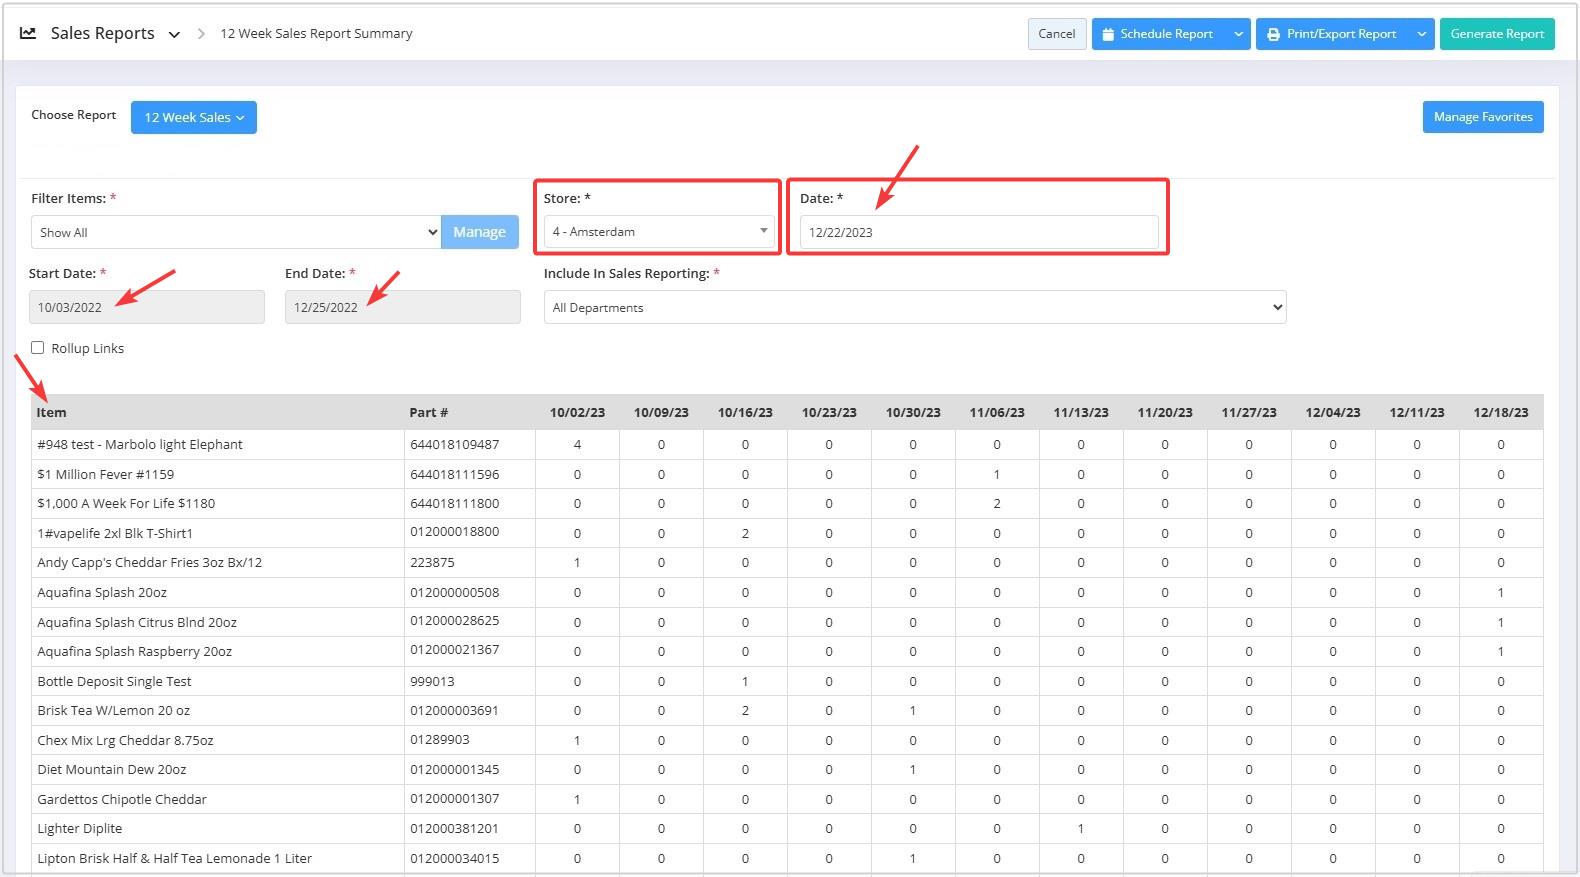
Task: Expand the Sales Reports chevron menu
Action: [174, 34]
